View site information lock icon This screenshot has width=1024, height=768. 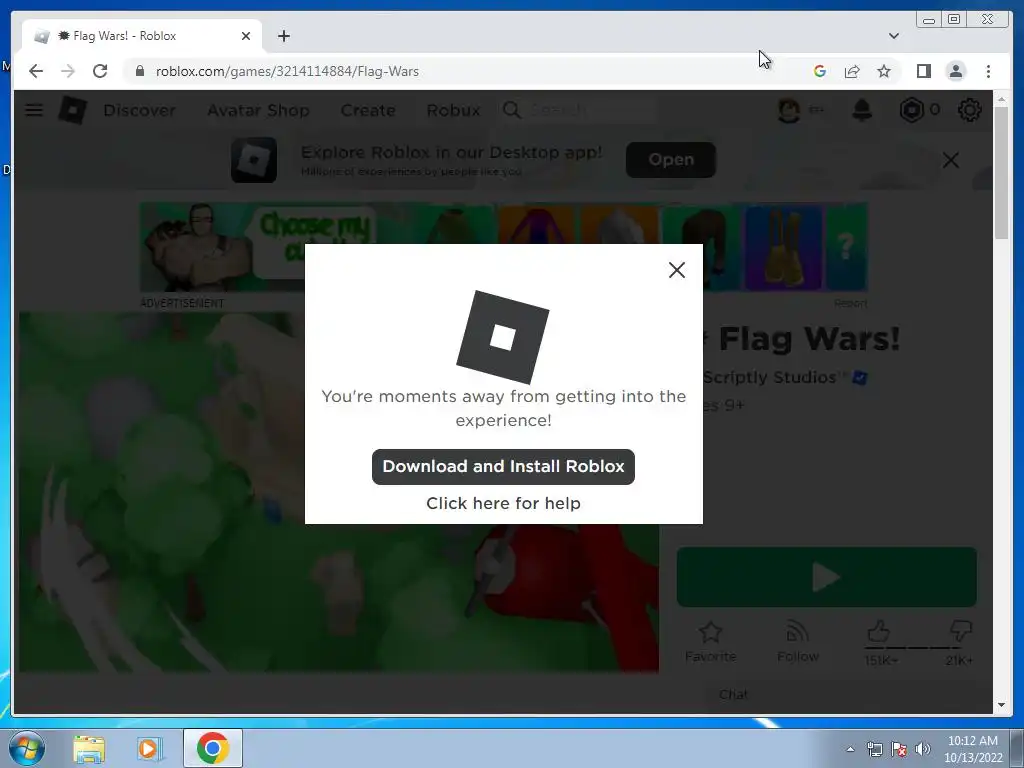(x=139, y=71)
